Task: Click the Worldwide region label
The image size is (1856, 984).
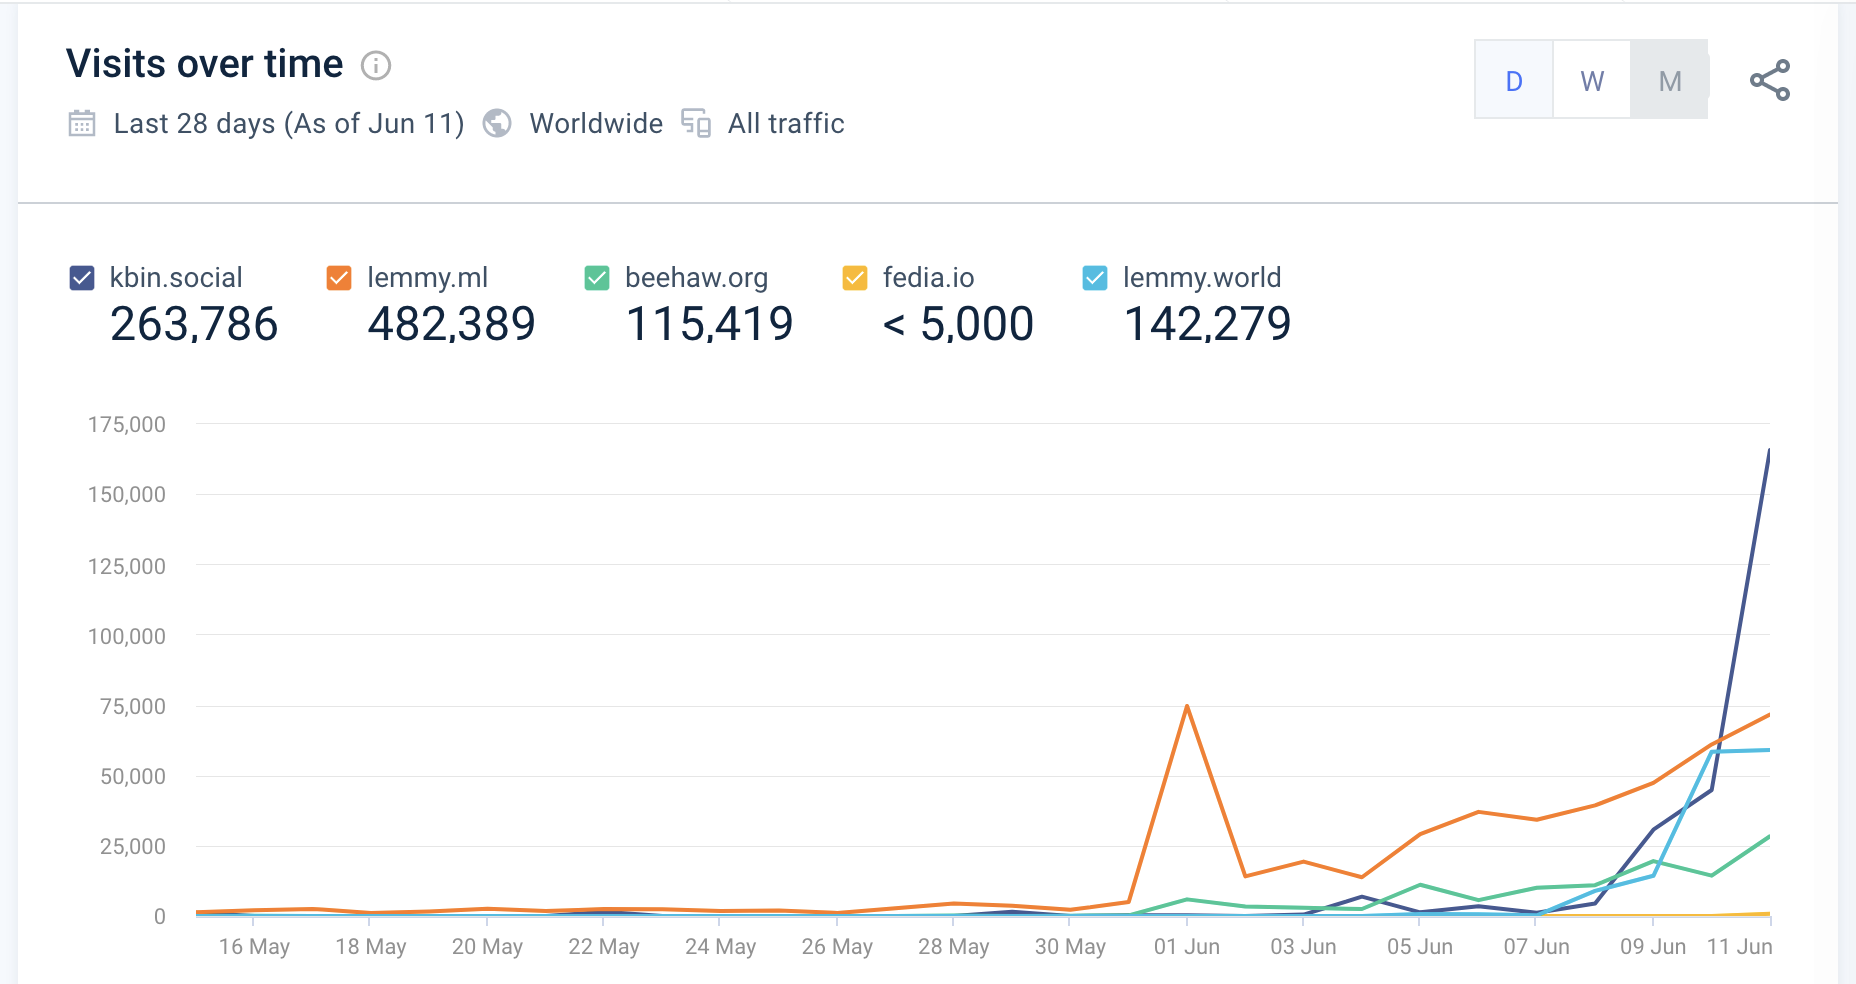Action: (x=596, y=123)
